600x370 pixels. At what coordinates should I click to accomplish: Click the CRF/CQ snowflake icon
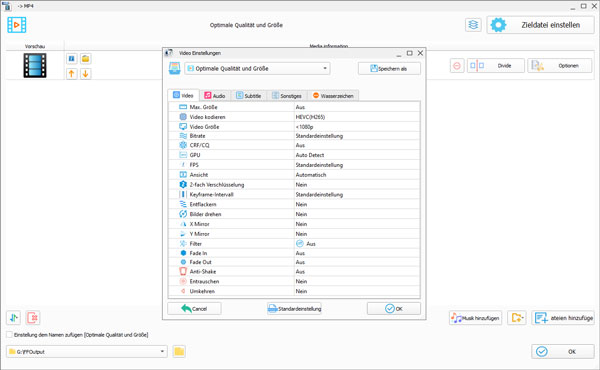[183, 145]
